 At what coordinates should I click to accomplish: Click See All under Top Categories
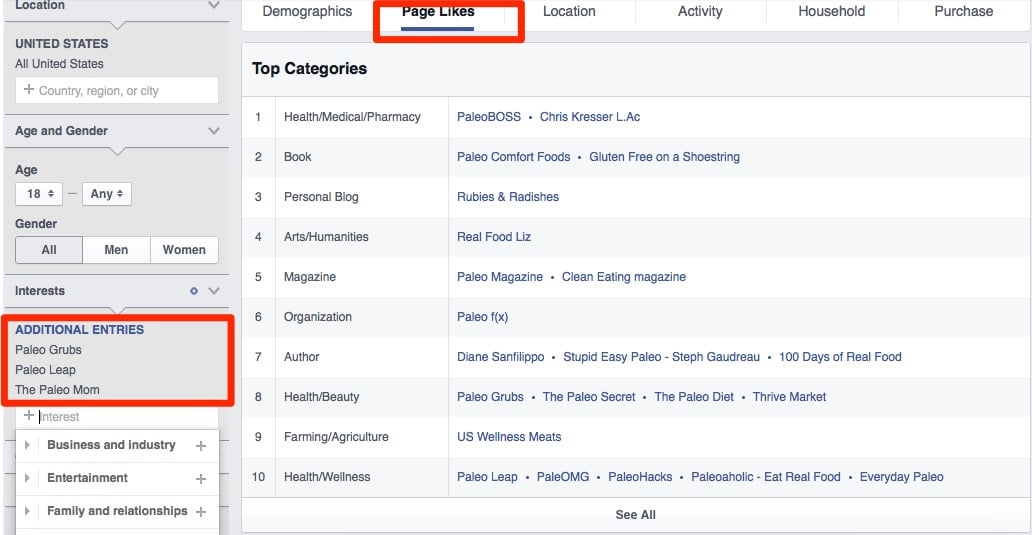coord(635,515)
